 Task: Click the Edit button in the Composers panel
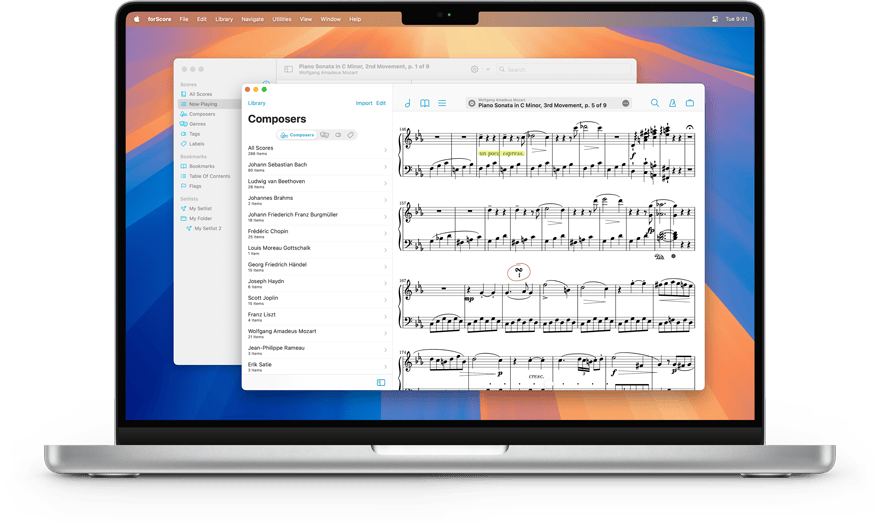[x=381, y=103]
